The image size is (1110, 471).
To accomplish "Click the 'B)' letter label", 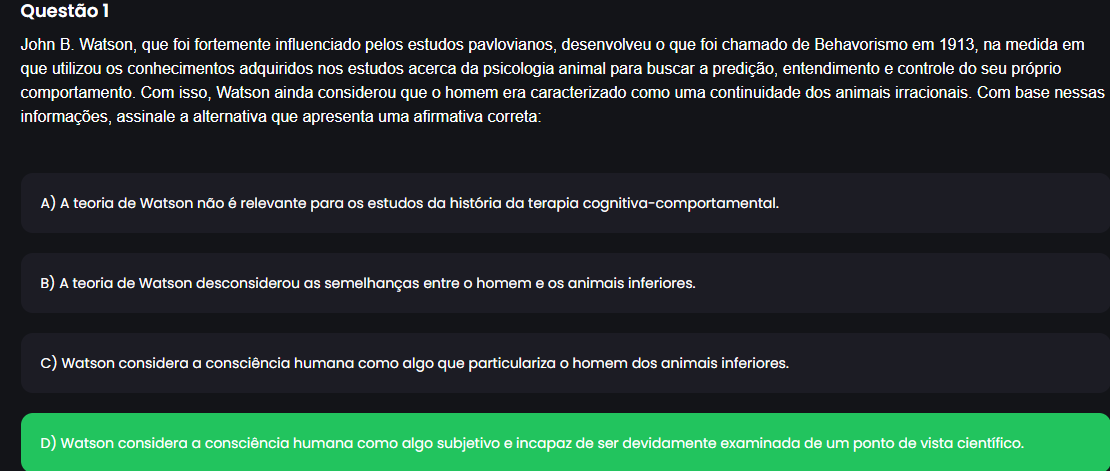I will [x=49, y=284].
